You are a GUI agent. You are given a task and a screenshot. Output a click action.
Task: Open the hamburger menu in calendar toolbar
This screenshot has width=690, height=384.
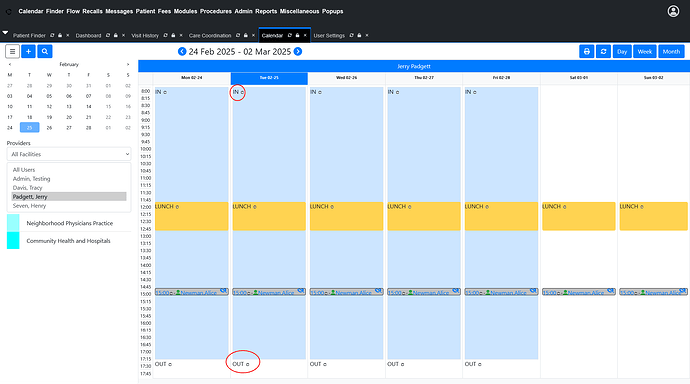point(12,51)
